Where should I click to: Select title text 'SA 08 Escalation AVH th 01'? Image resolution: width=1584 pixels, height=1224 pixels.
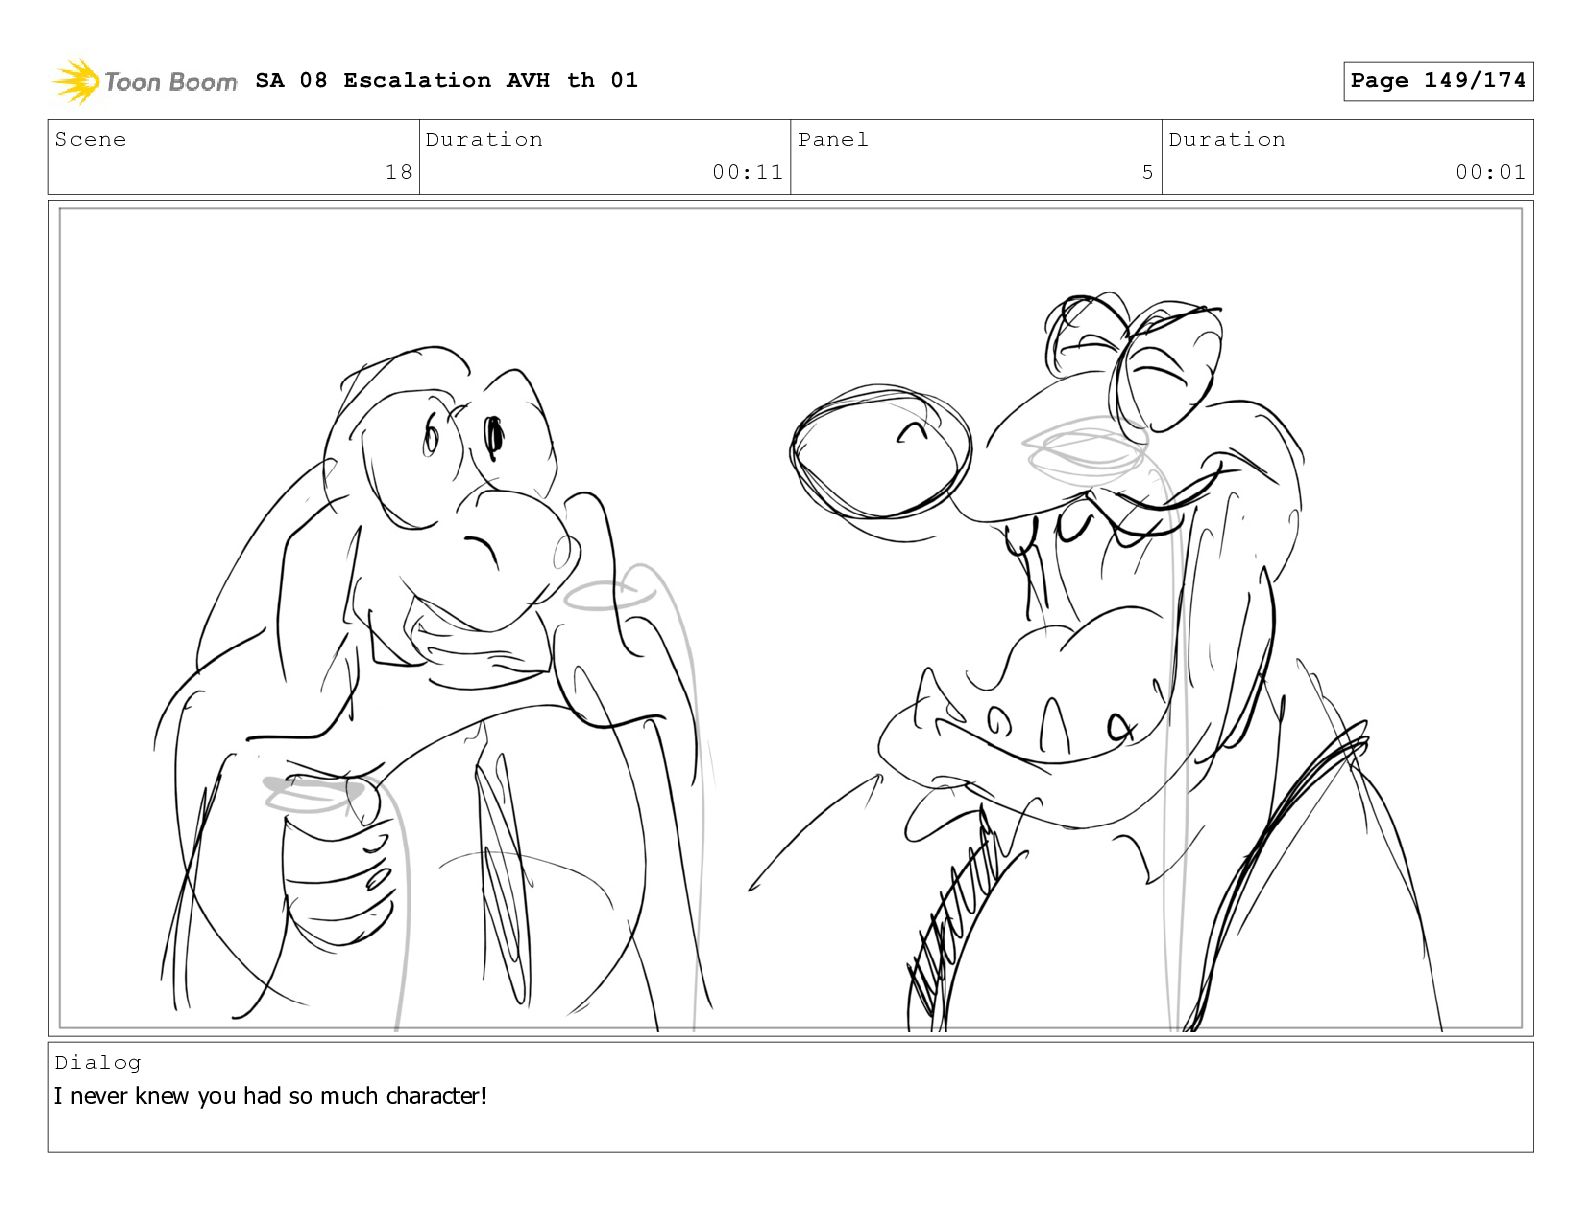click(x=446, y=80)
